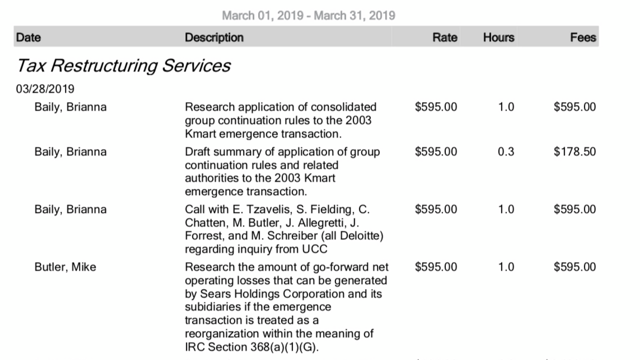Click the Fees column header

pyautogui.click(x=583, y=38)
